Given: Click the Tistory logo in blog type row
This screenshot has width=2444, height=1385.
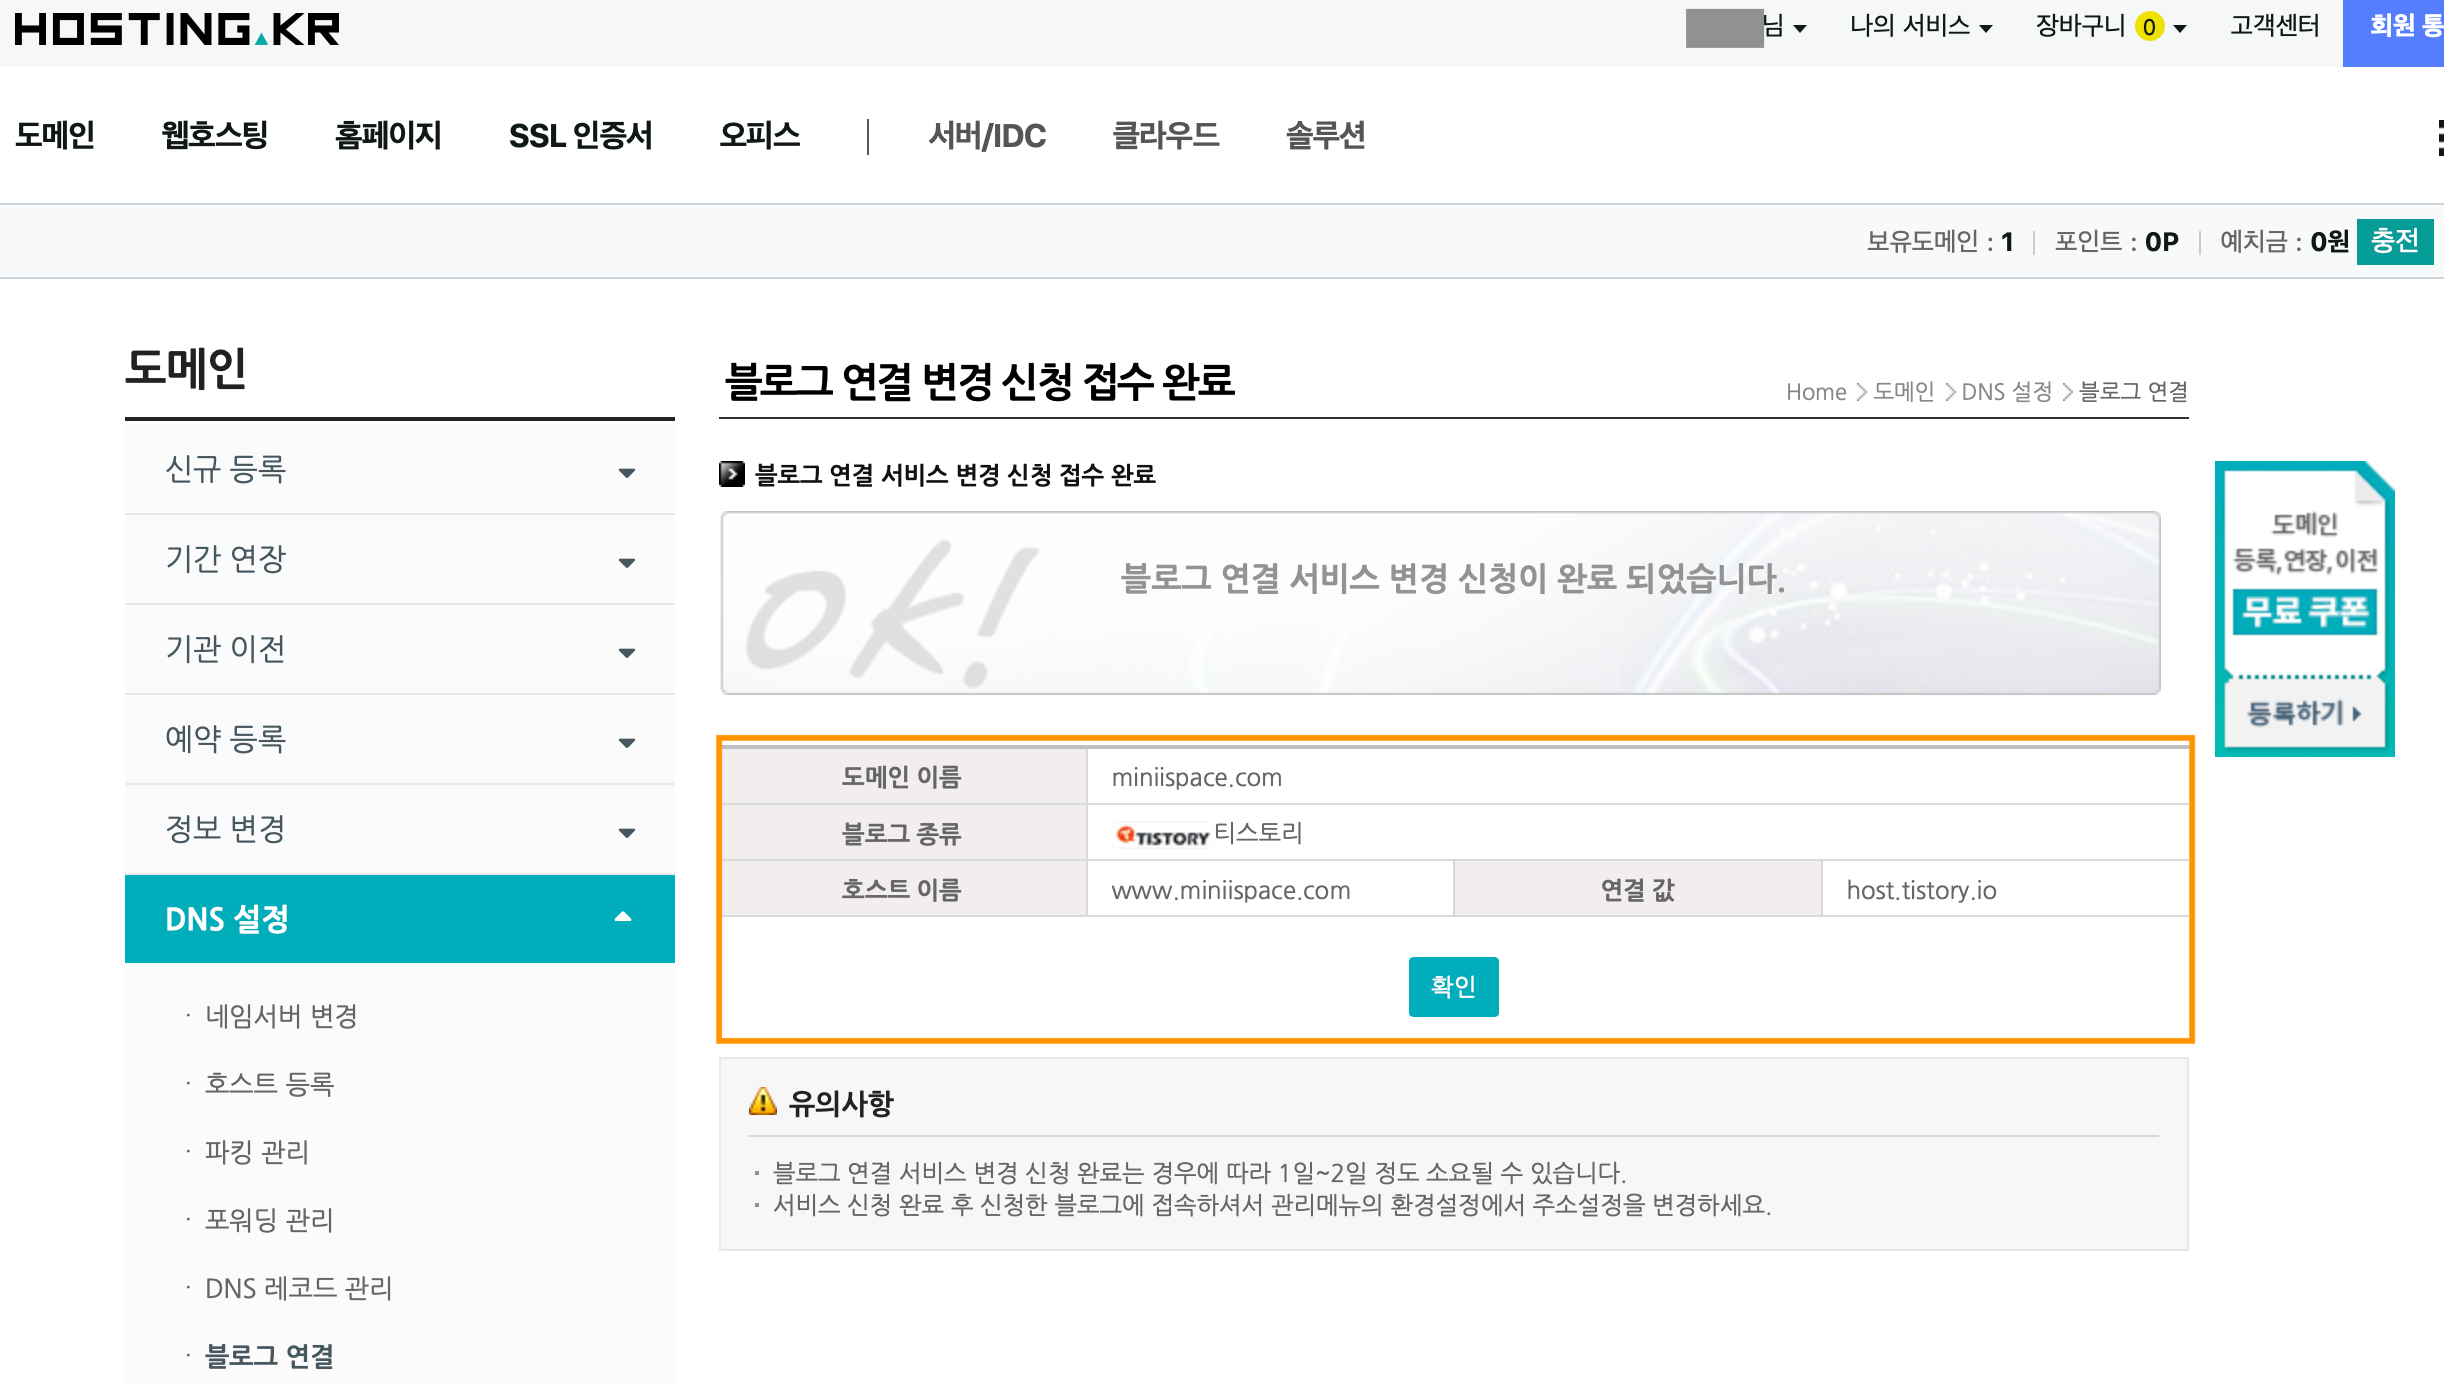Looking at the screenshot, I should pos(1162,836).
